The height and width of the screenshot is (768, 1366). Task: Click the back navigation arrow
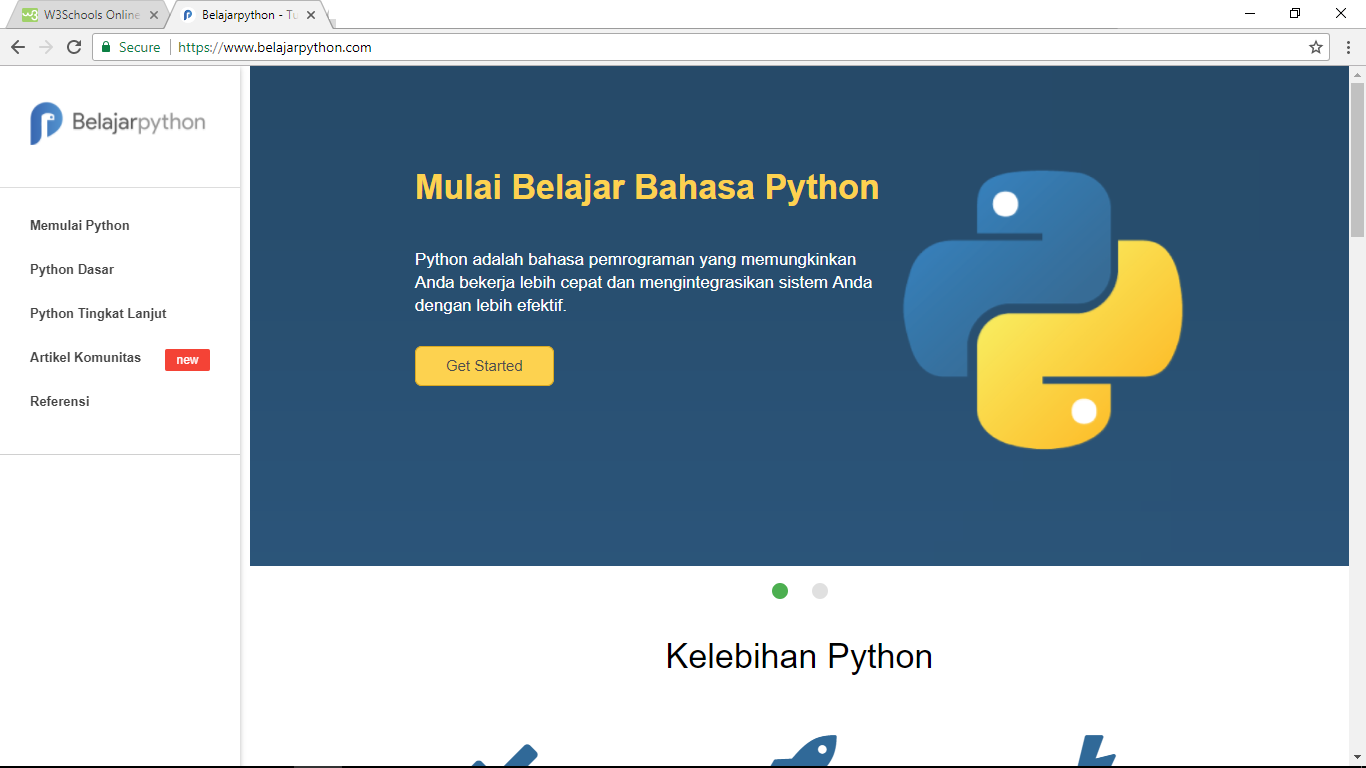[x=18, y=46]
